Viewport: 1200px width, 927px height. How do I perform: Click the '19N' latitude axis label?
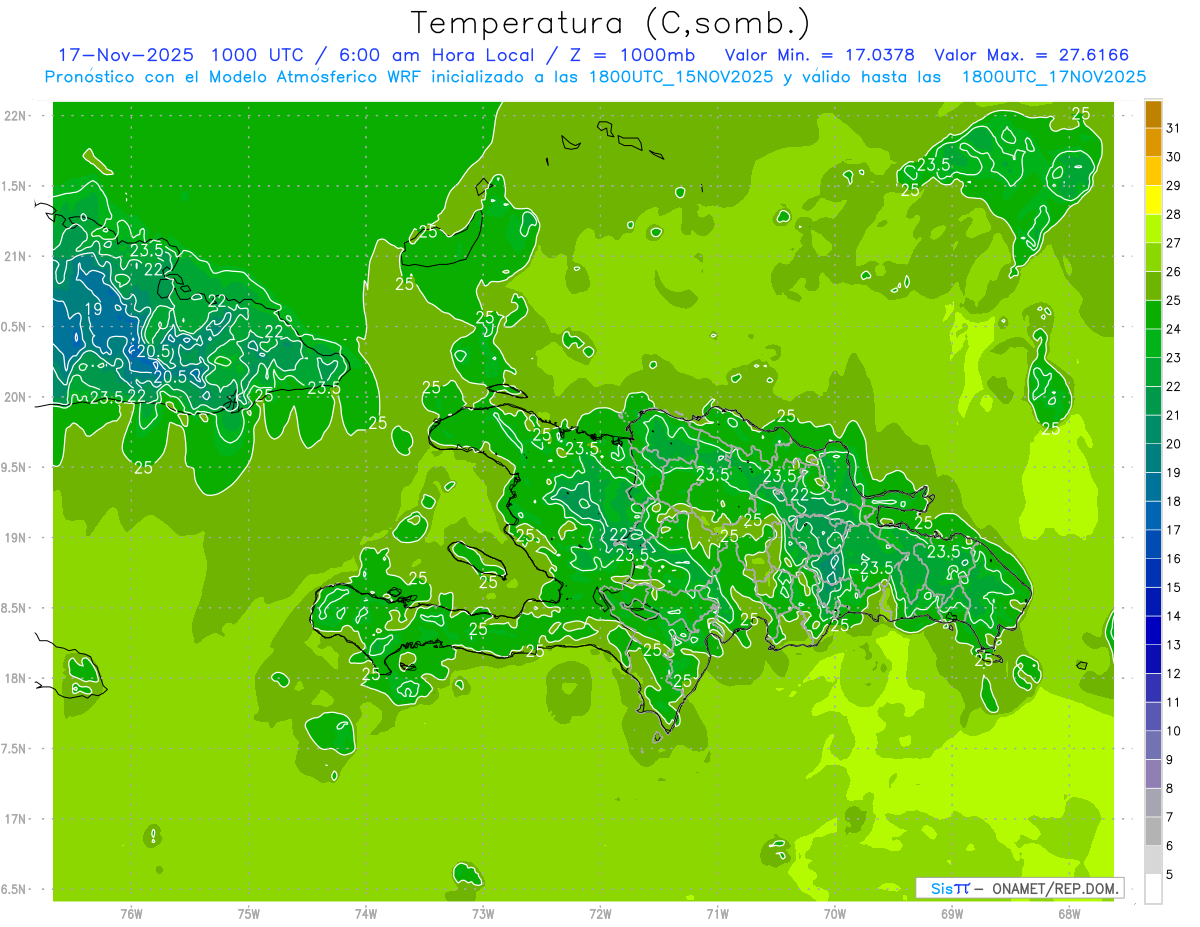(x=15, y=538)
